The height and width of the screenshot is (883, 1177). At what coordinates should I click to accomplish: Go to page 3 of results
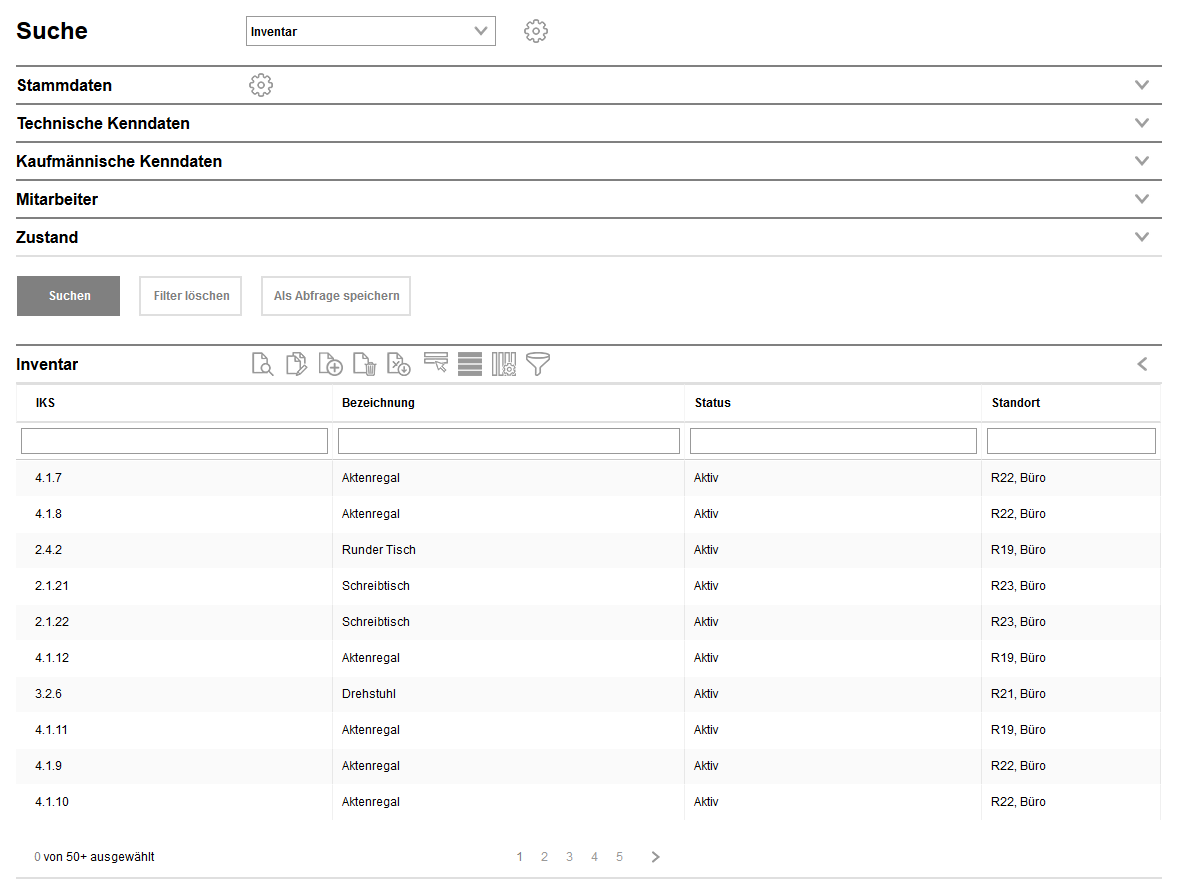pyautogui.click(x=569, y=857)
